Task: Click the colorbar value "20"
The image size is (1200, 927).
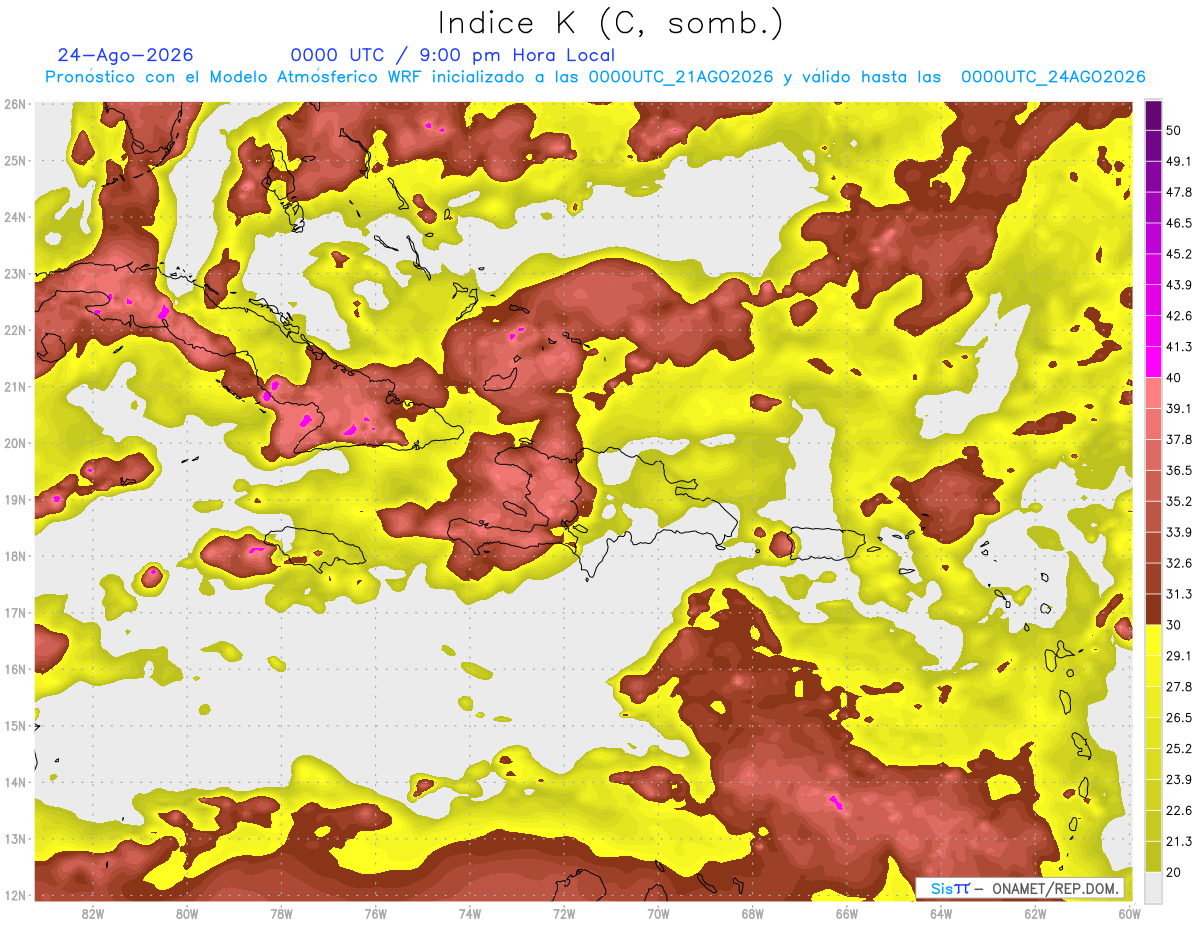Action: (x=1175, y=872)
